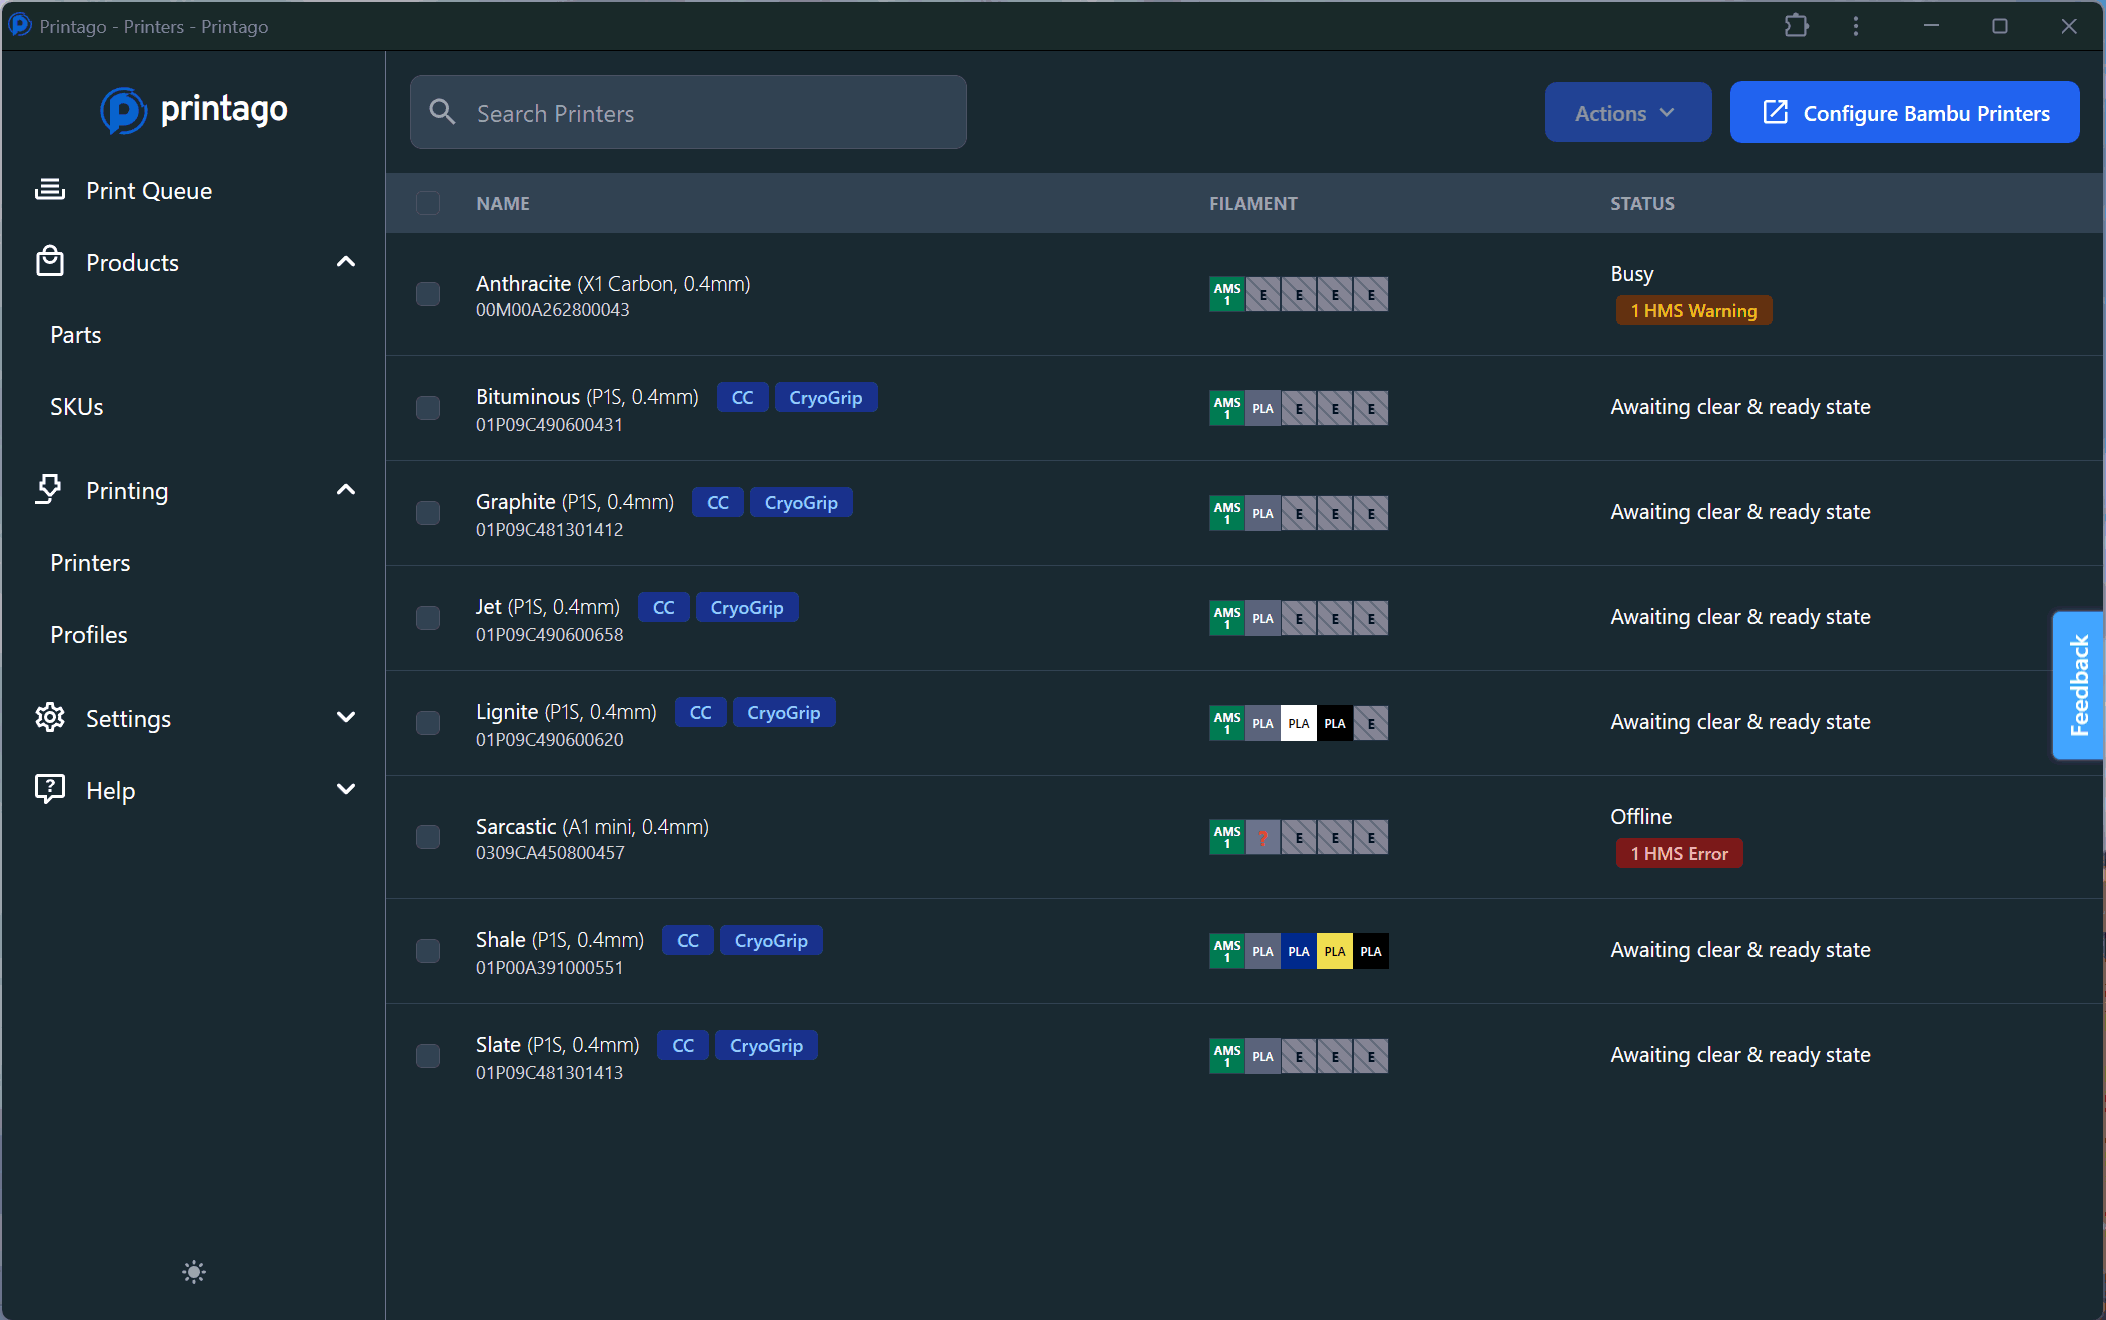This screenshot has width=2106, height=1320.
Task: Open the Actions dropdown
Action: point(1627,112)
